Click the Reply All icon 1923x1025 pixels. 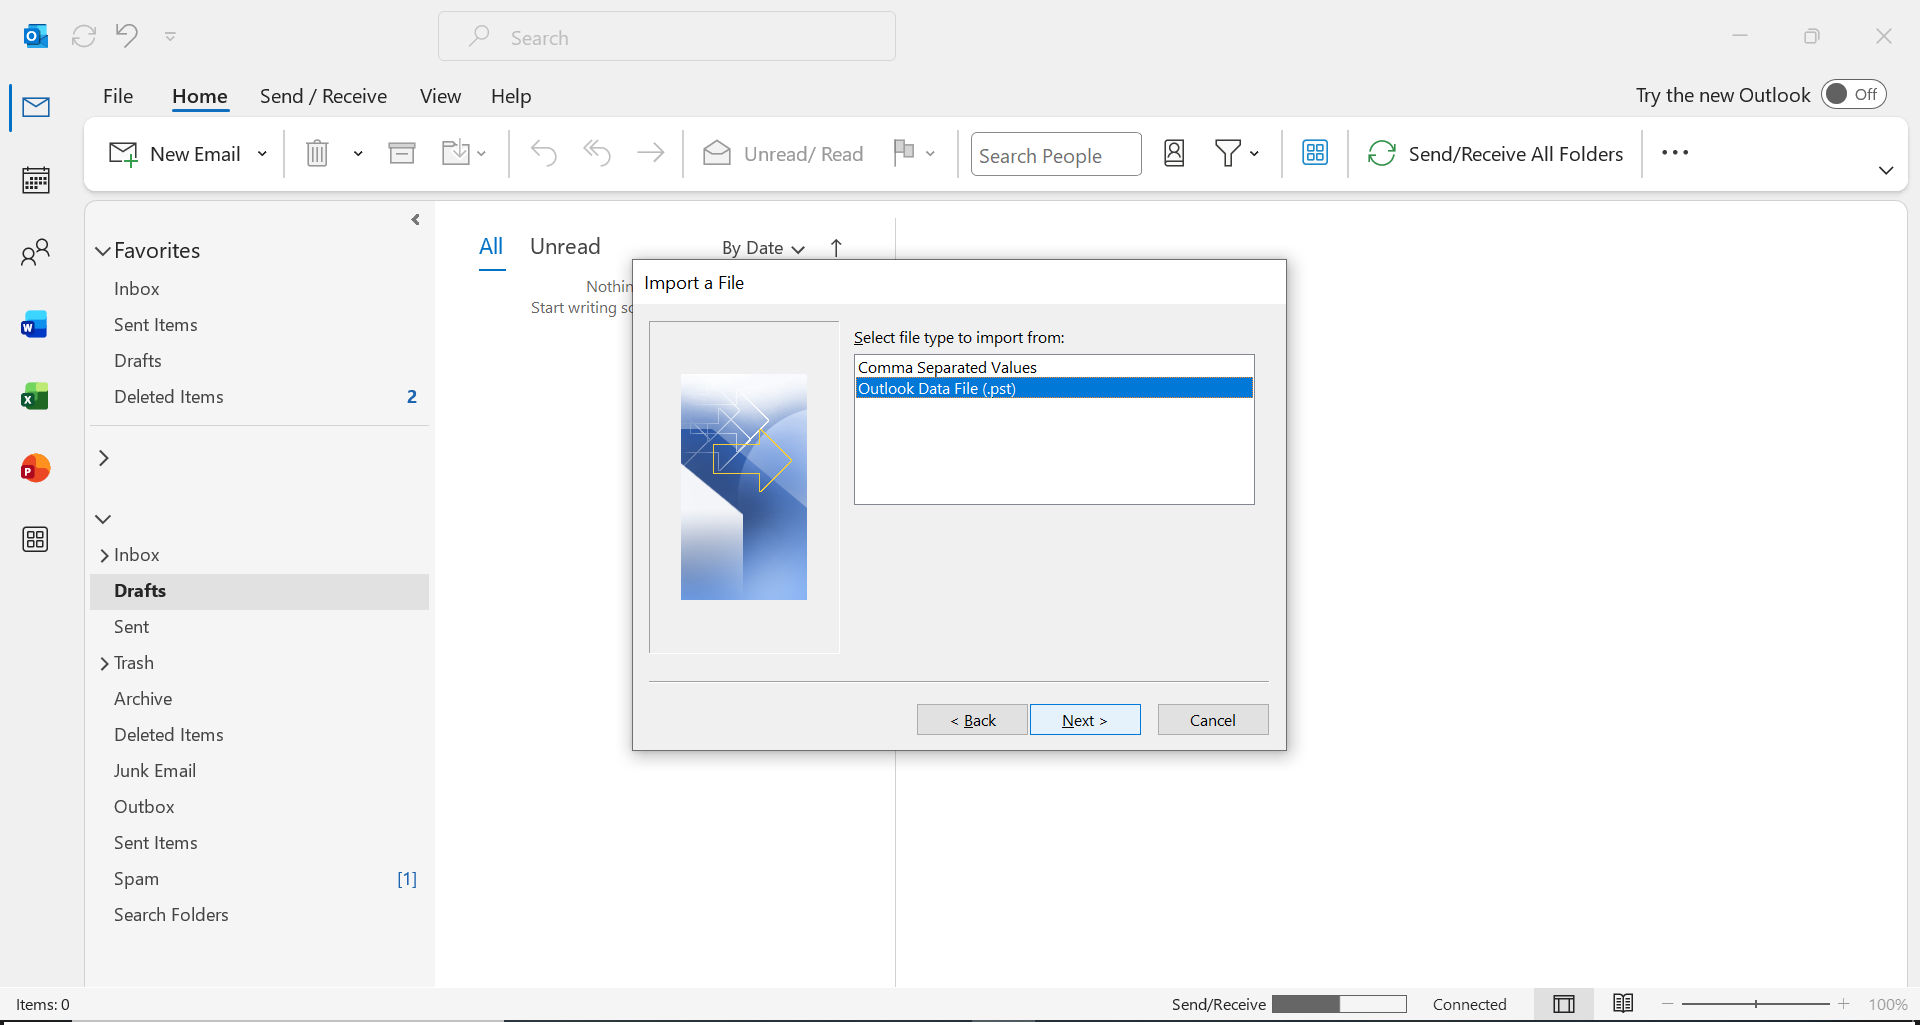[597, 153]
